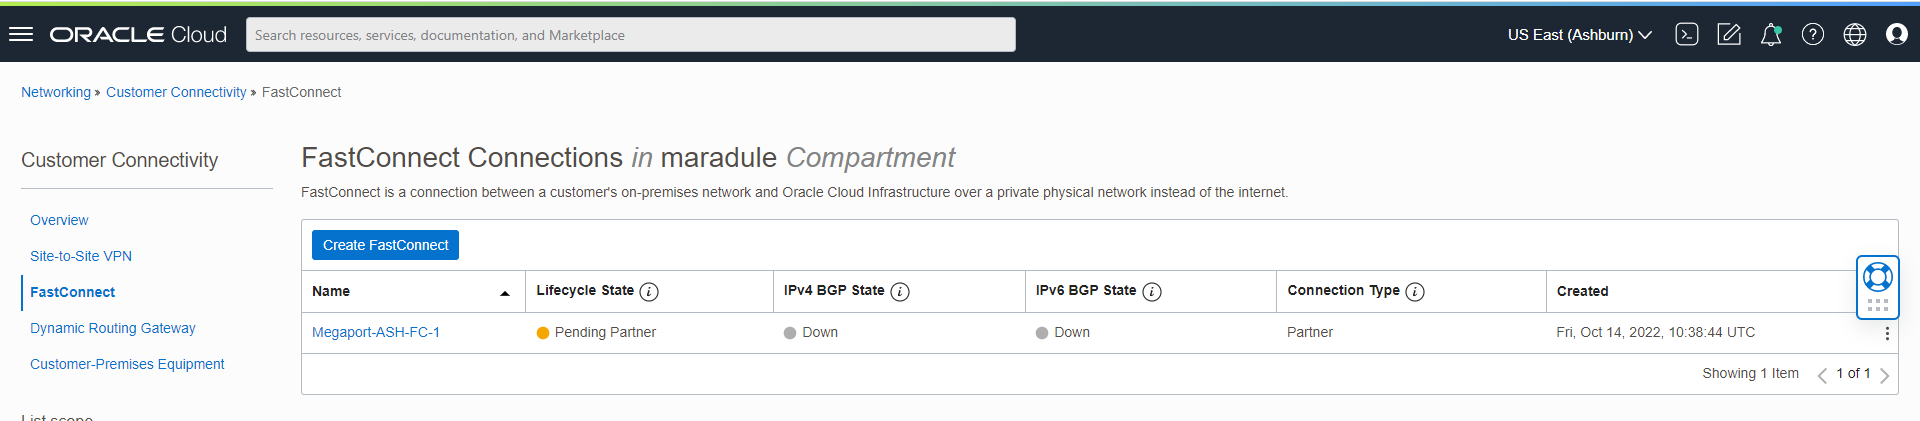Open the language globe icon
1920x421 pixels.
1854,35
